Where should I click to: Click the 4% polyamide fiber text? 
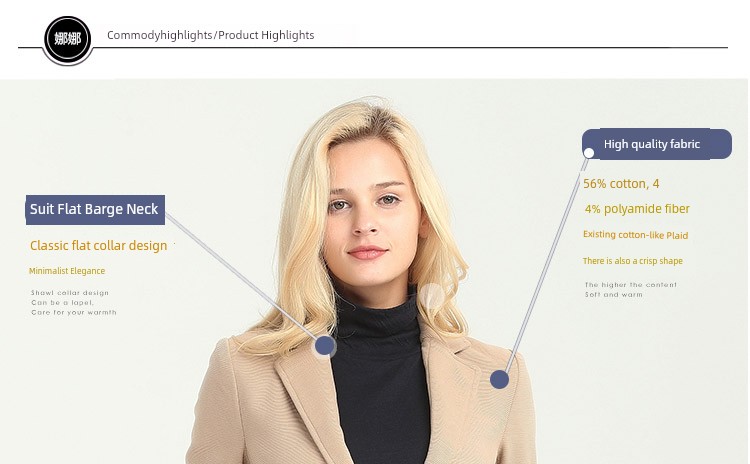(637, 209)
